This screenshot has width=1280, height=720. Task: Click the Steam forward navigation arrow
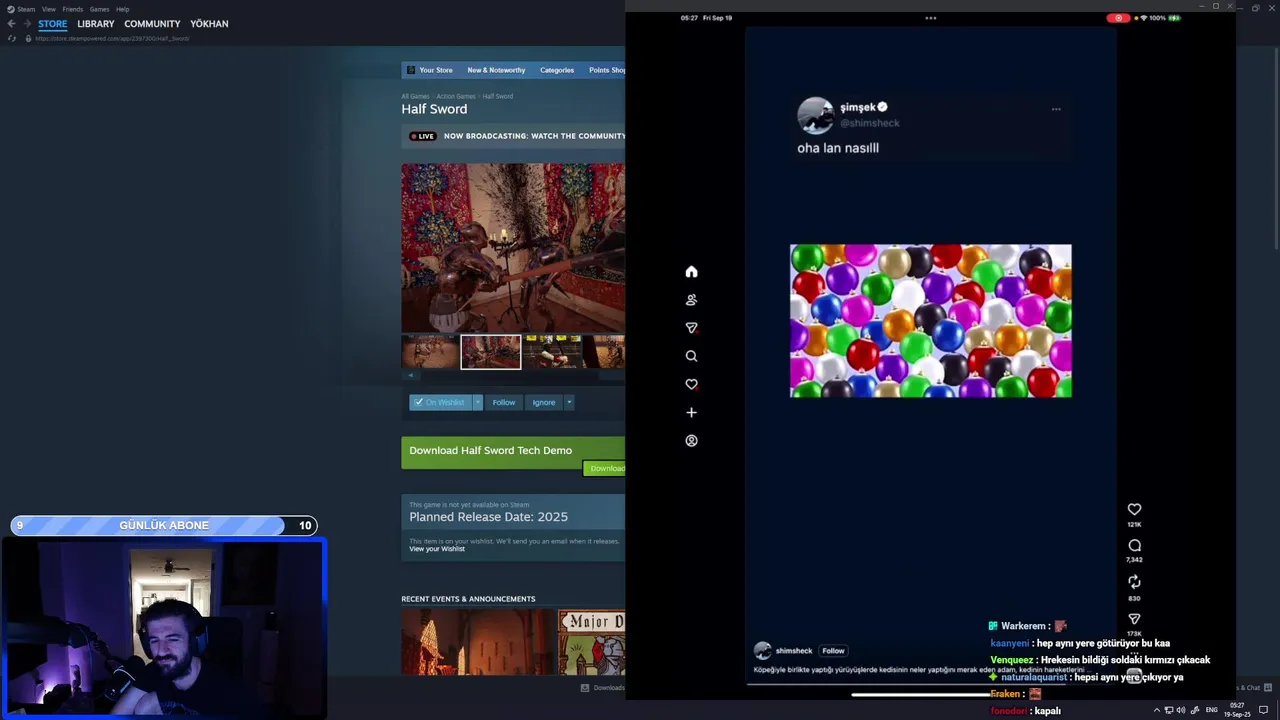coord(27,24)
